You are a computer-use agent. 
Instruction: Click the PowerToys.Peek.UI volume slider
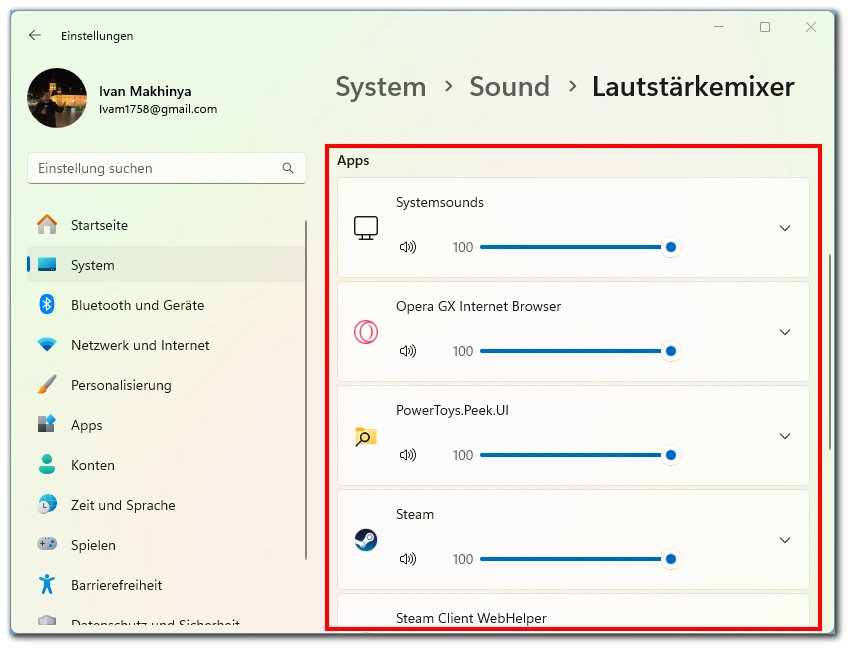tap(579, 455)
